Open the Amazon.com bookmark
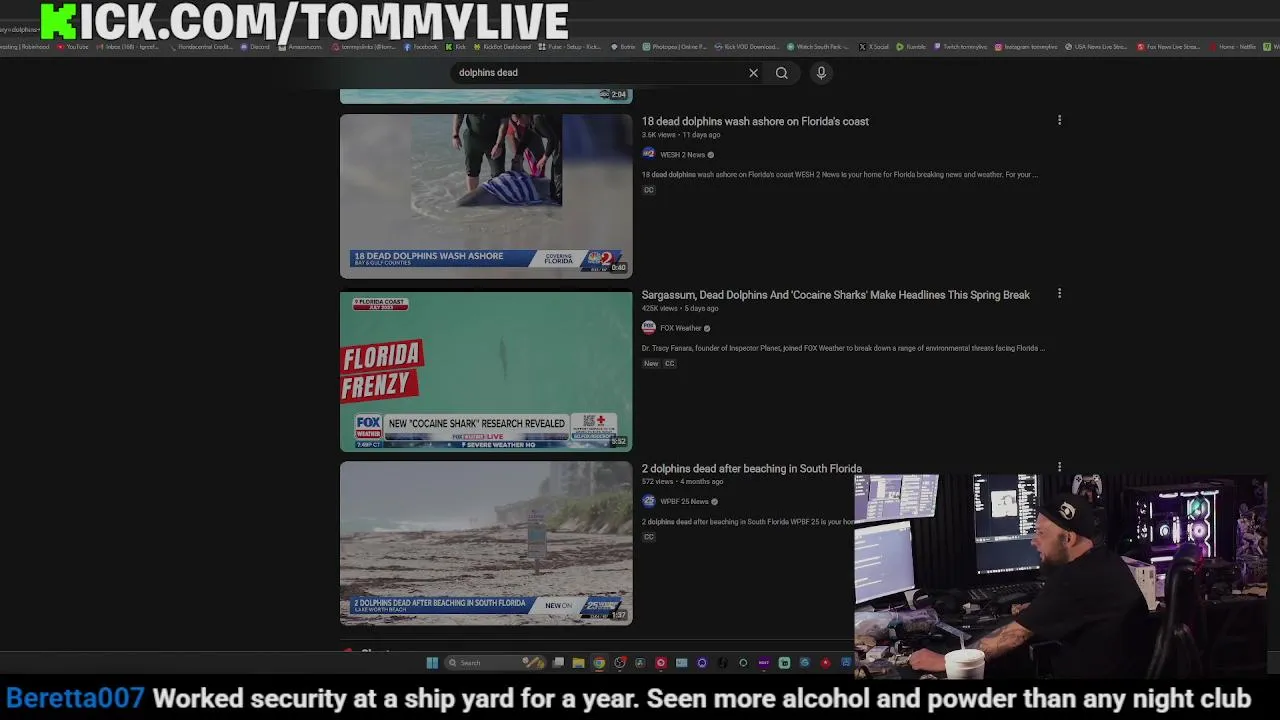 pyautogui.click(x=300, y=47)
